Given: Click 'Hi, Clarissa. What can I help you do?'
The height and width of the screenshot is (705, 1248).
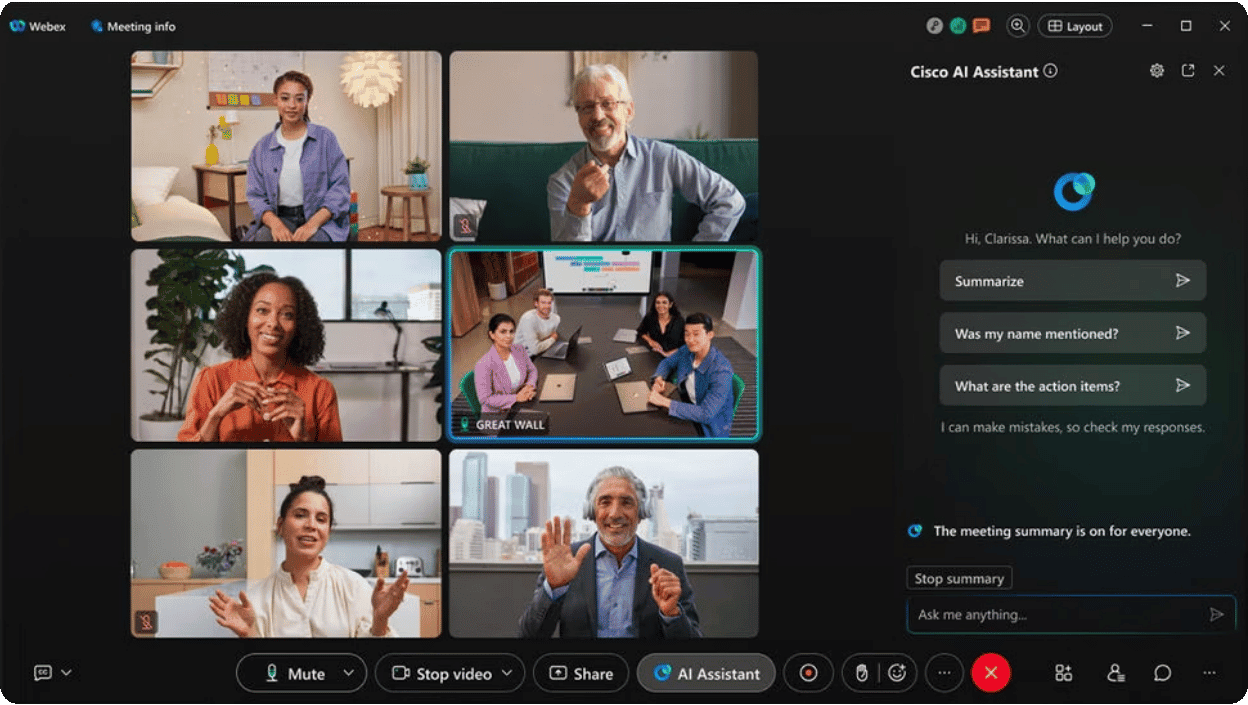Looking at the screenshot, I should pyautogui.click(x=1073, y=239).
